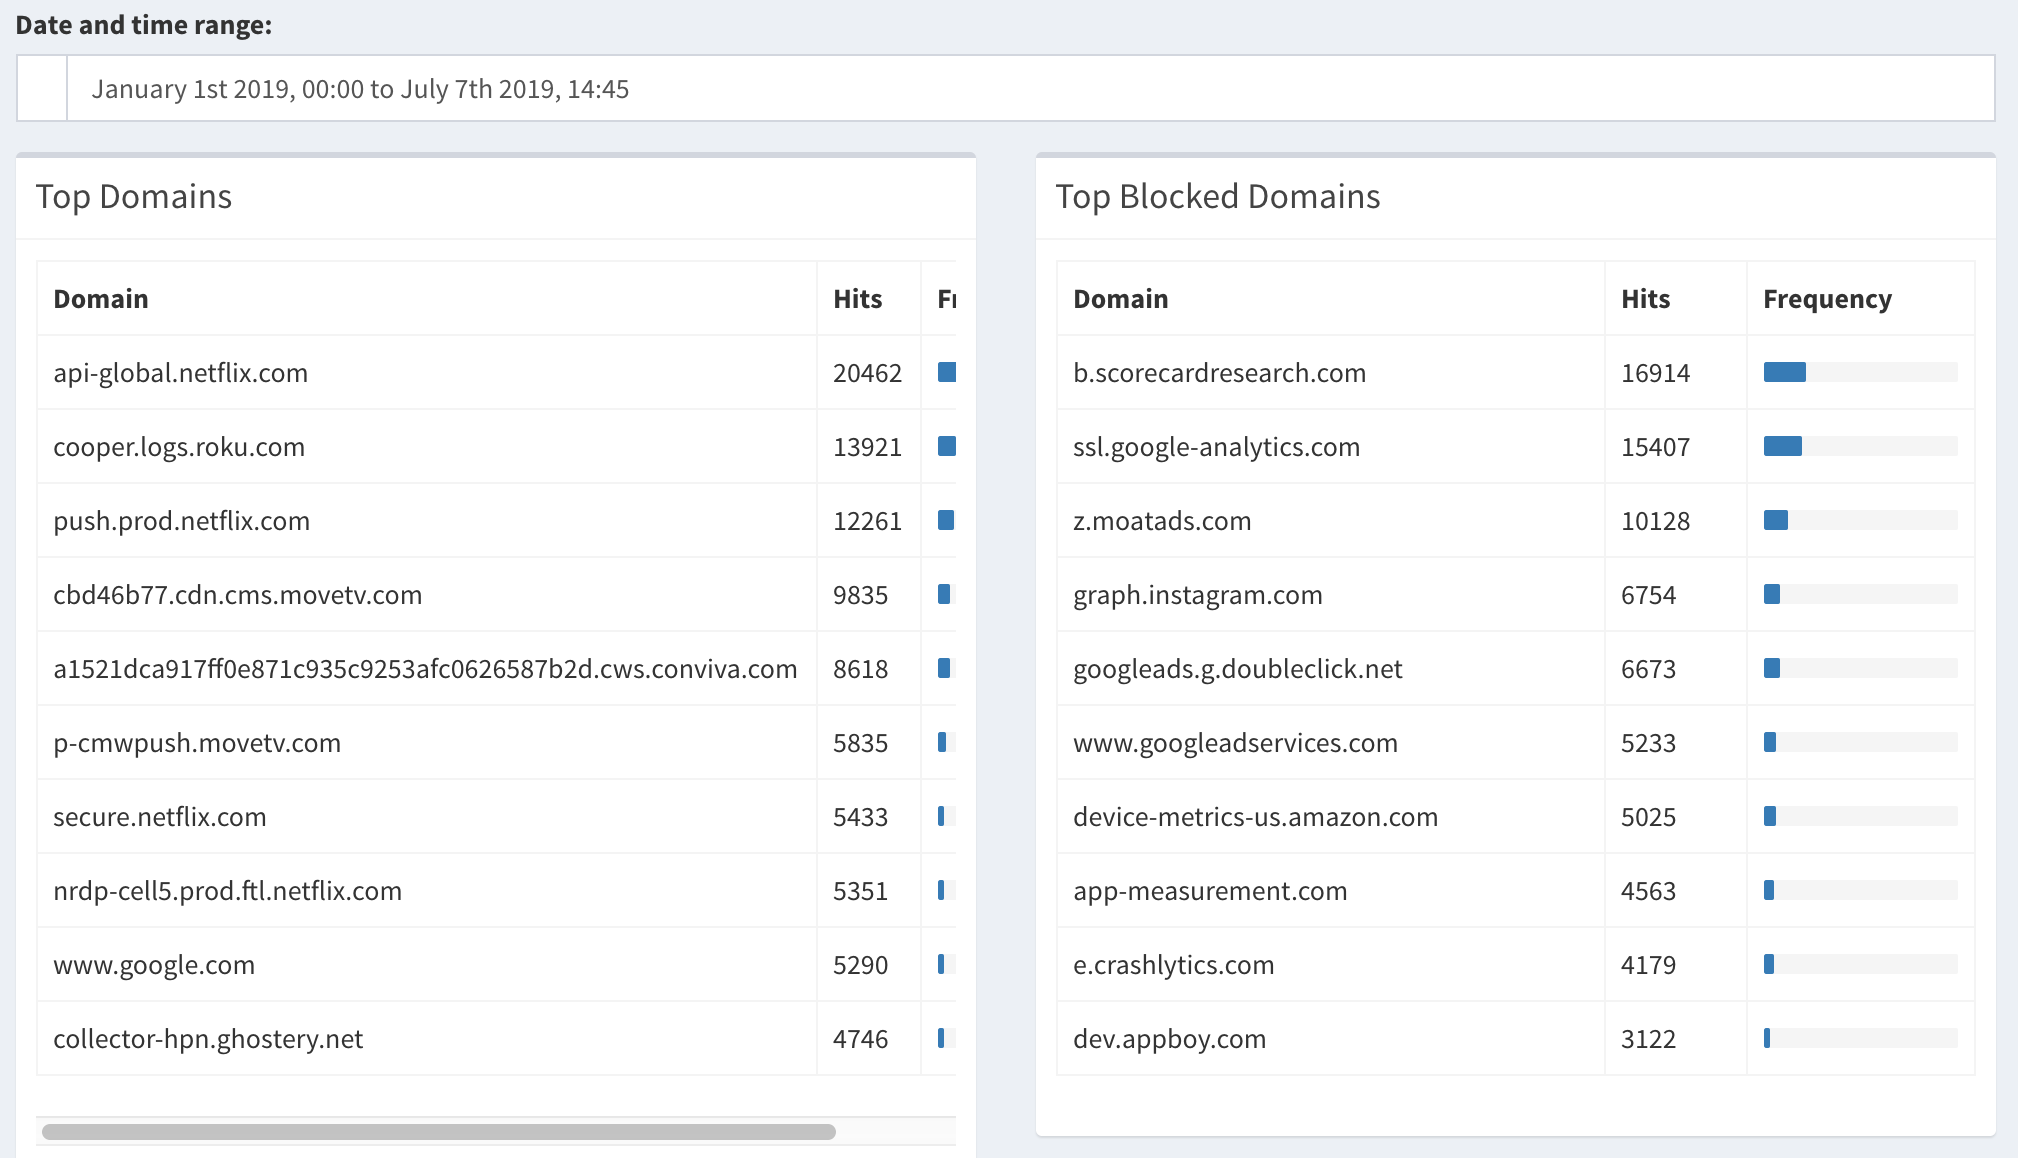Image resolution: width=2018 pixels, height=1158 pixels.
Task: Click the date and time range field
Action: [1030, 89]
